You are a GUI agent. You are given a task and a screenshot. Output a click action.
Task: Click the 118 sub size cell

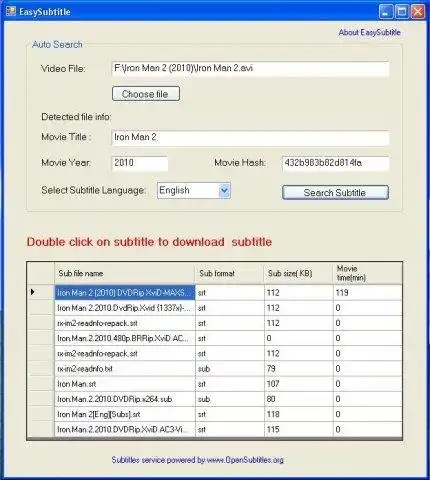[299, 414]
